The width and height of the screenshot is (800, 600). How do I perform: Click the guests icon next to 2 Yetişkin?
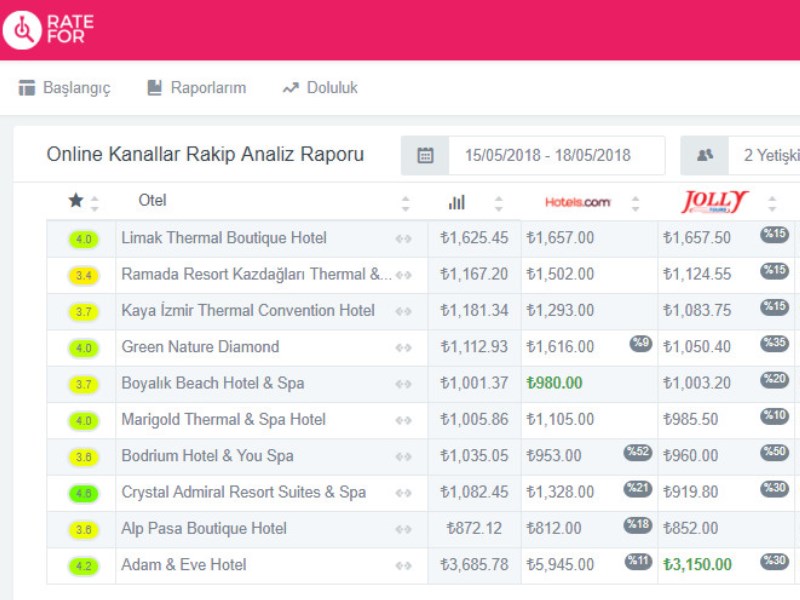pos(705,155)
